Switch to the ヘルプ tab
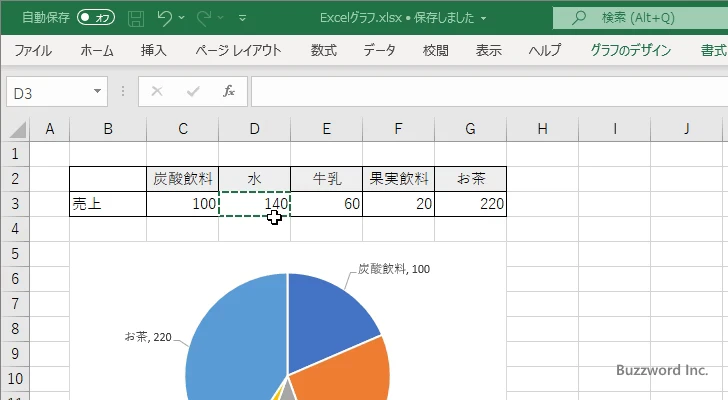 pyautogui.click(x=545, y=50)
